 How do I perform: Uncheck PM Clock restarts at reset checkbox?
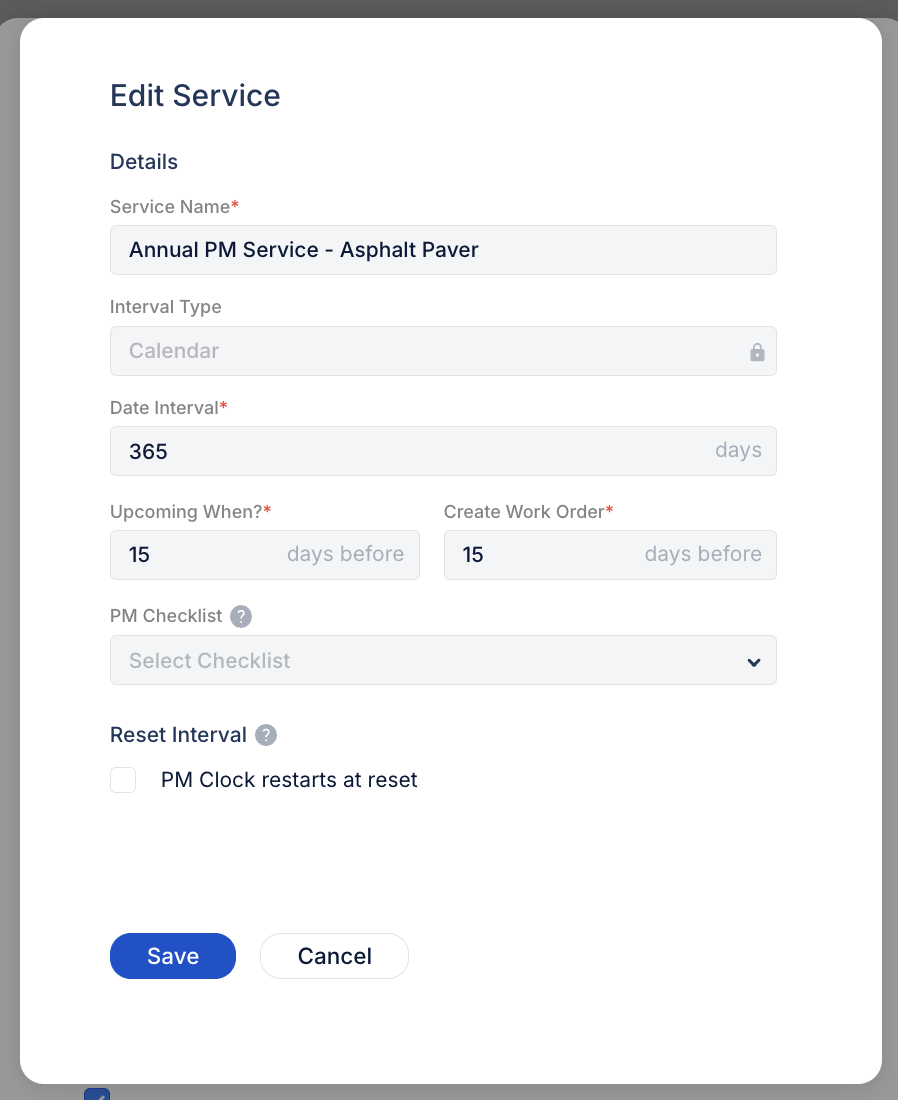pyautogui.click(x=122, y=780)
